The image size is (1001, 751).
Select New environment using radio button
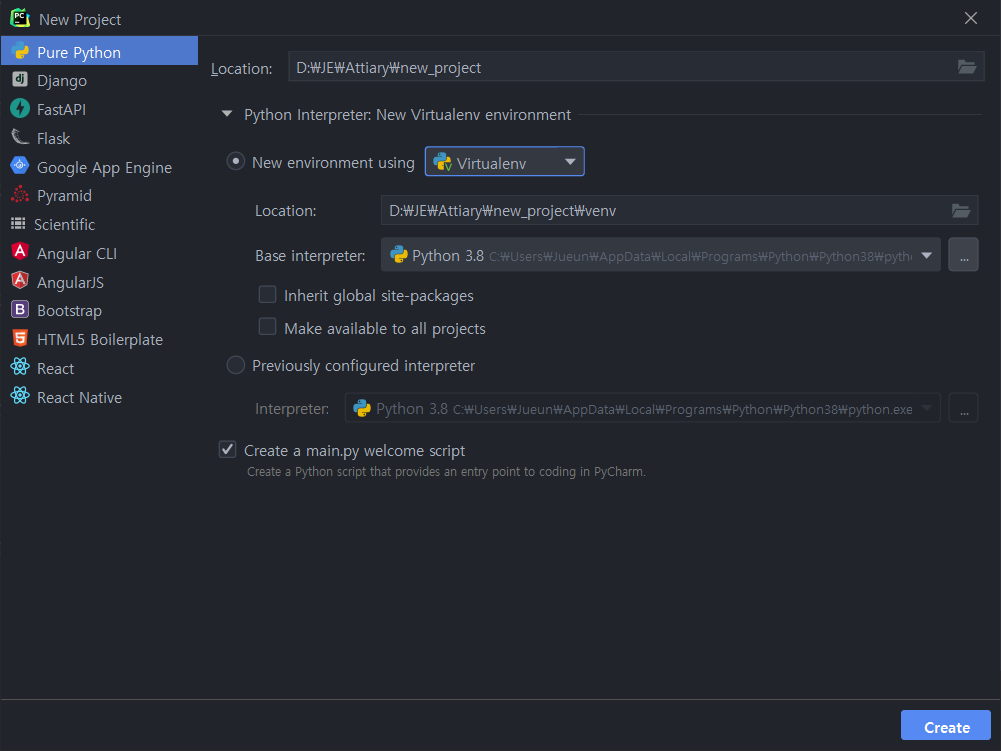tap(236, 162)
